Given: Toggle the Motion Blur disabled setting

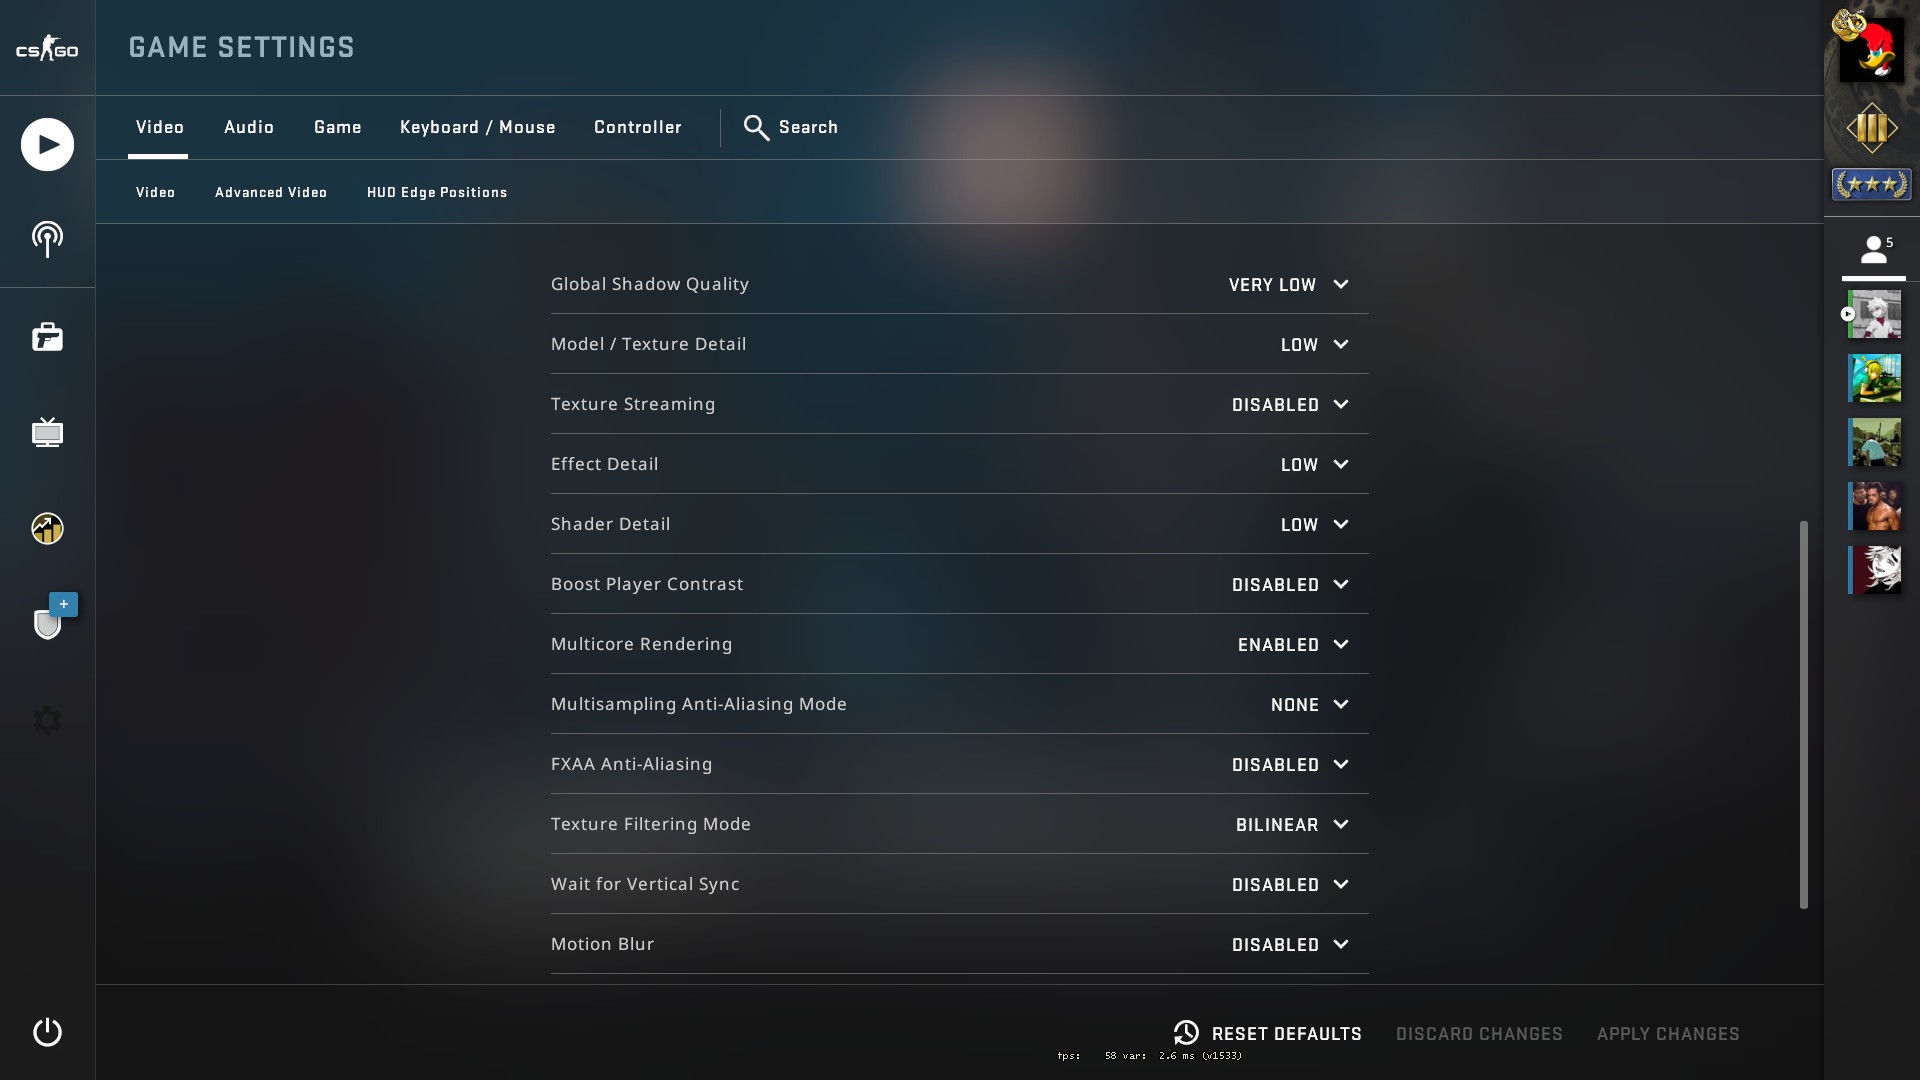Looking at the screenshot, I should (1289, 945).
